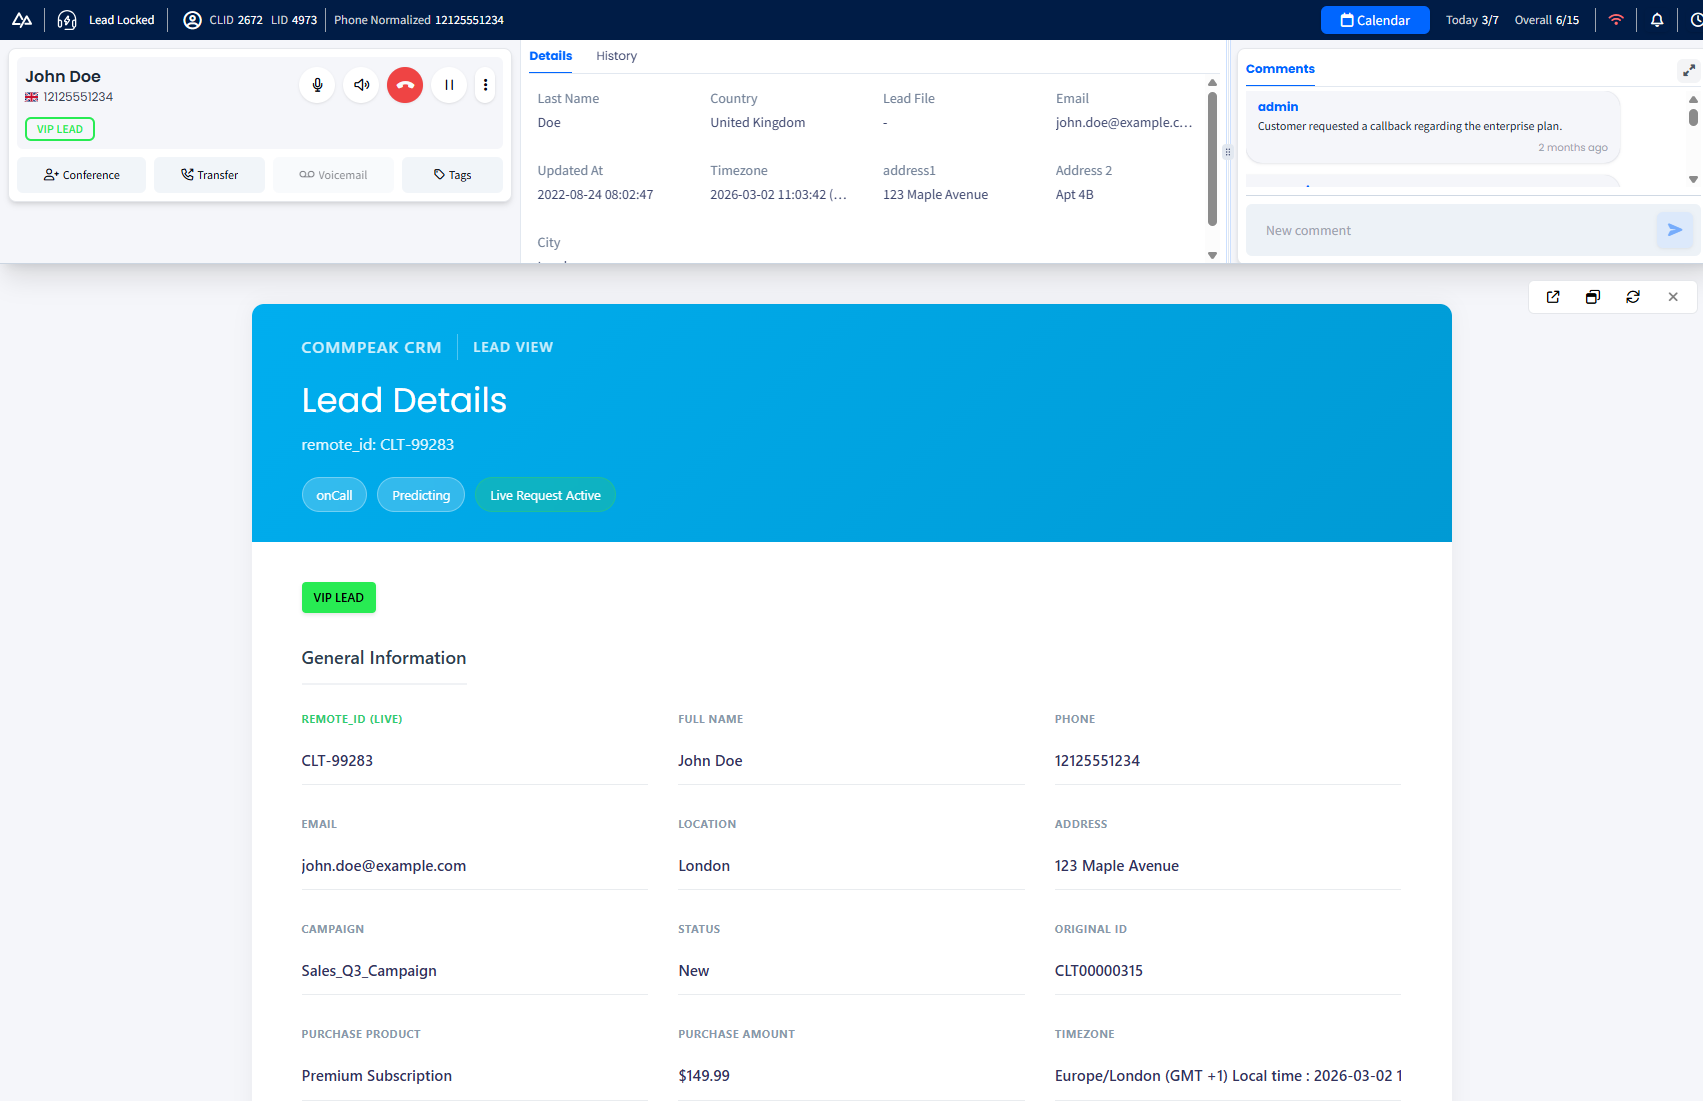Hang up the active call
The image size is (1703, 1101).
[x=404, y=85]
